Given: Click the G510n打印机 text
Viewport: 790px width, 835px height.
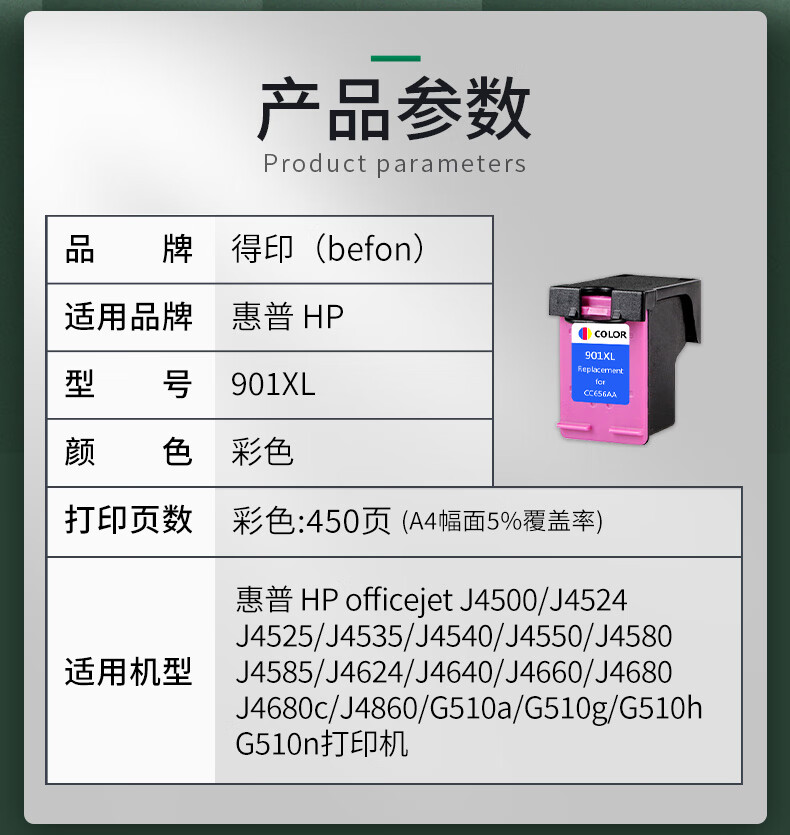Looking at the screenshot, I should point(322,743).
